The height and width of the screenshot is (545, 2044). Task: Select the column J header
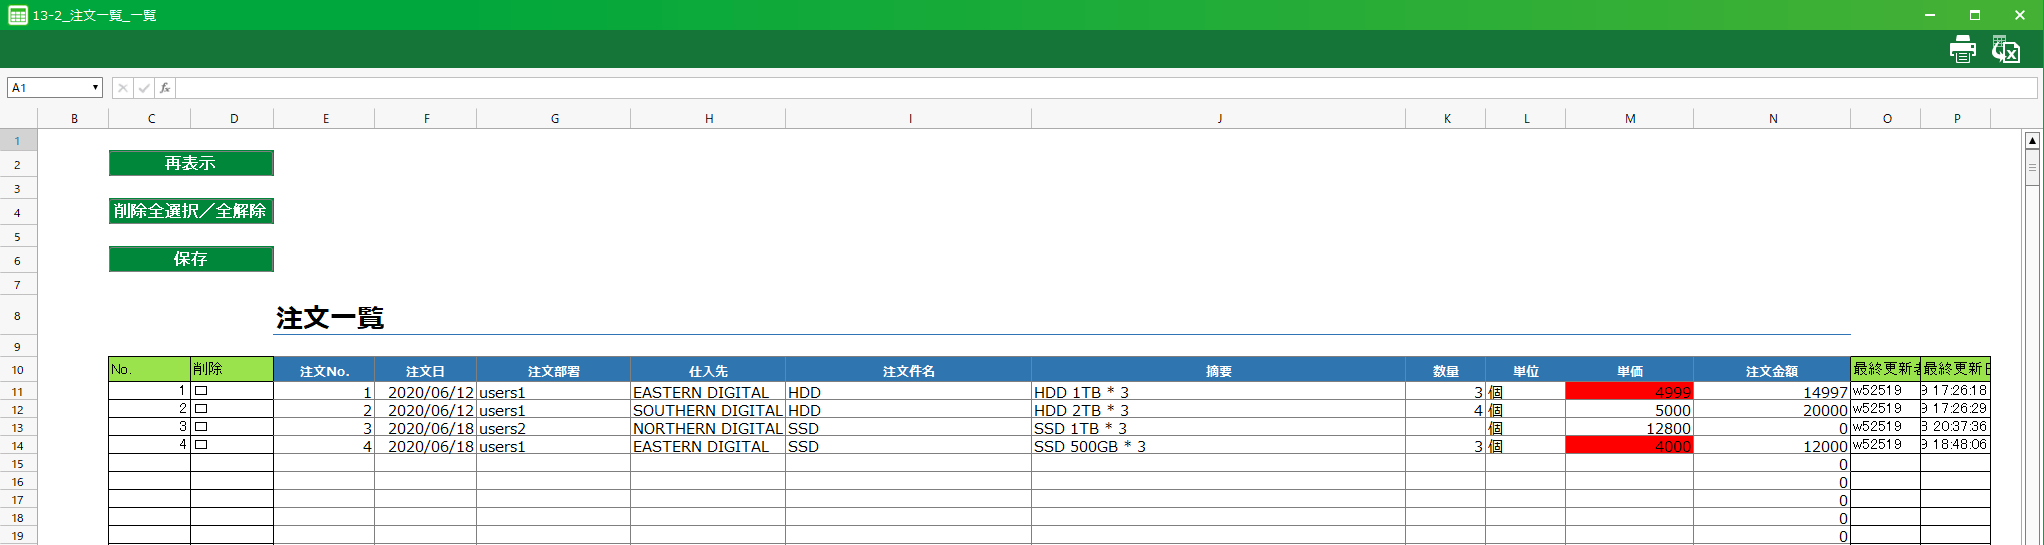[x=1218, y=118]
